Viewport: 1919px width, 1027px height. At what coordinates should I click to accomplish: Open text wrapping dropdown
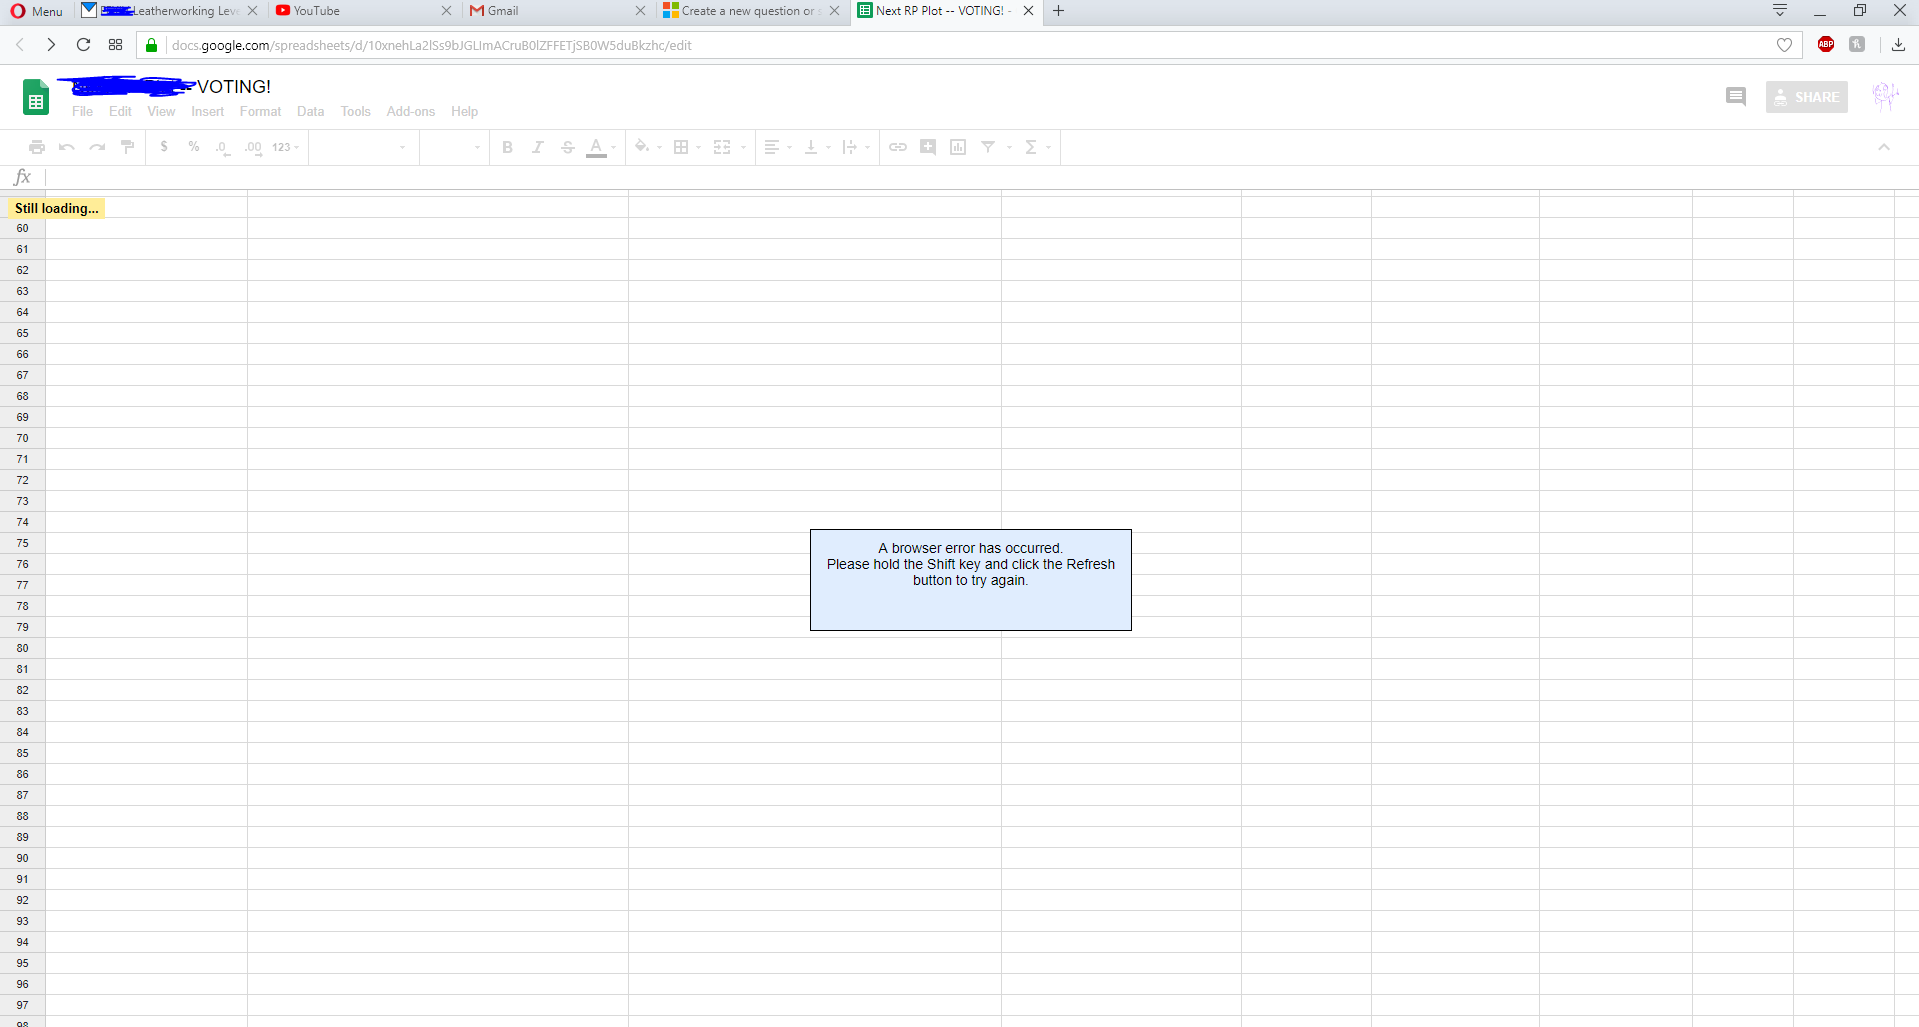[x=855, y=147]
